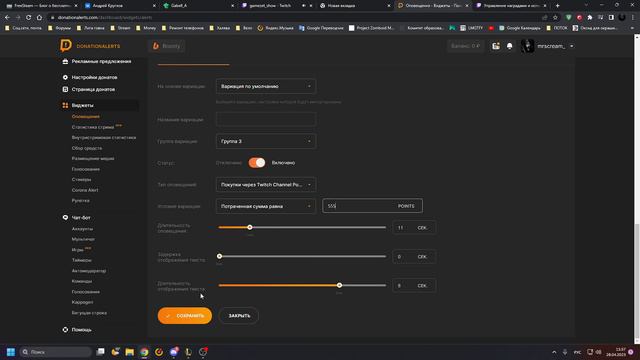Open Автомодератор under Чат-бот
The height and width of the screenshot is (360, 640).
pyautogui.click(x=89, y=271)
